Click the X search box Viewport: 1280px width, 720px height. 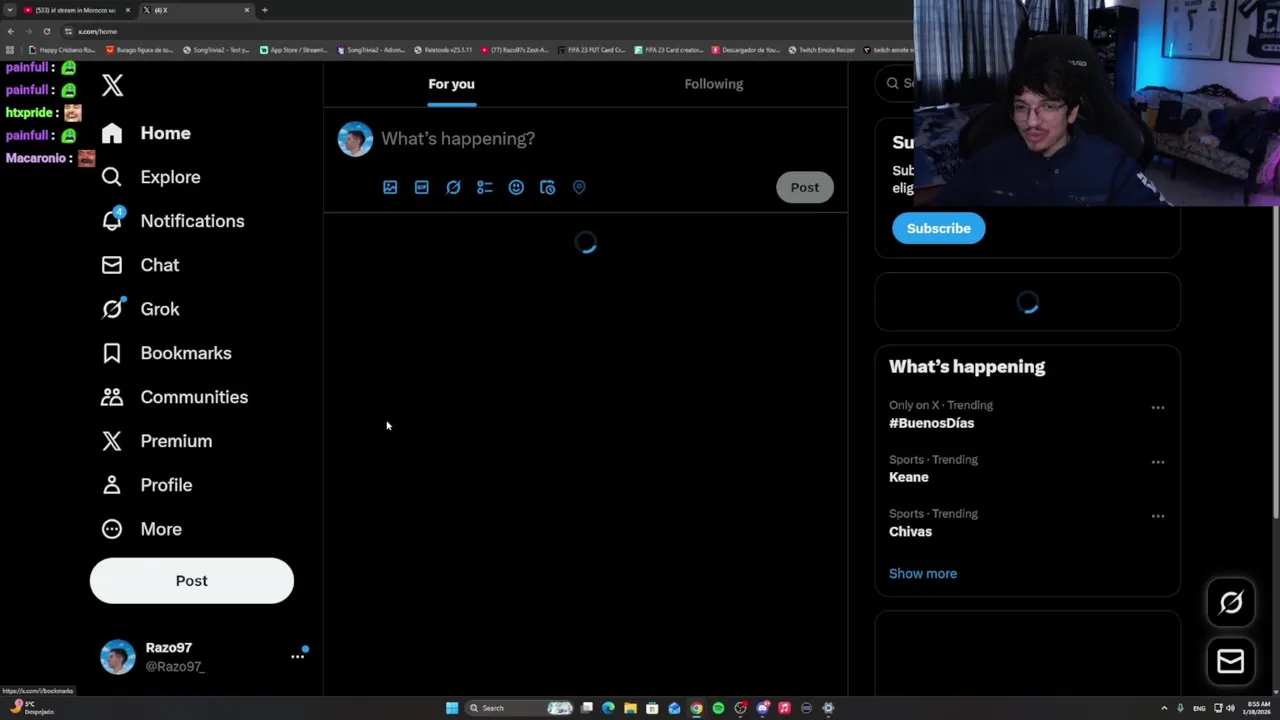(896, 84)
